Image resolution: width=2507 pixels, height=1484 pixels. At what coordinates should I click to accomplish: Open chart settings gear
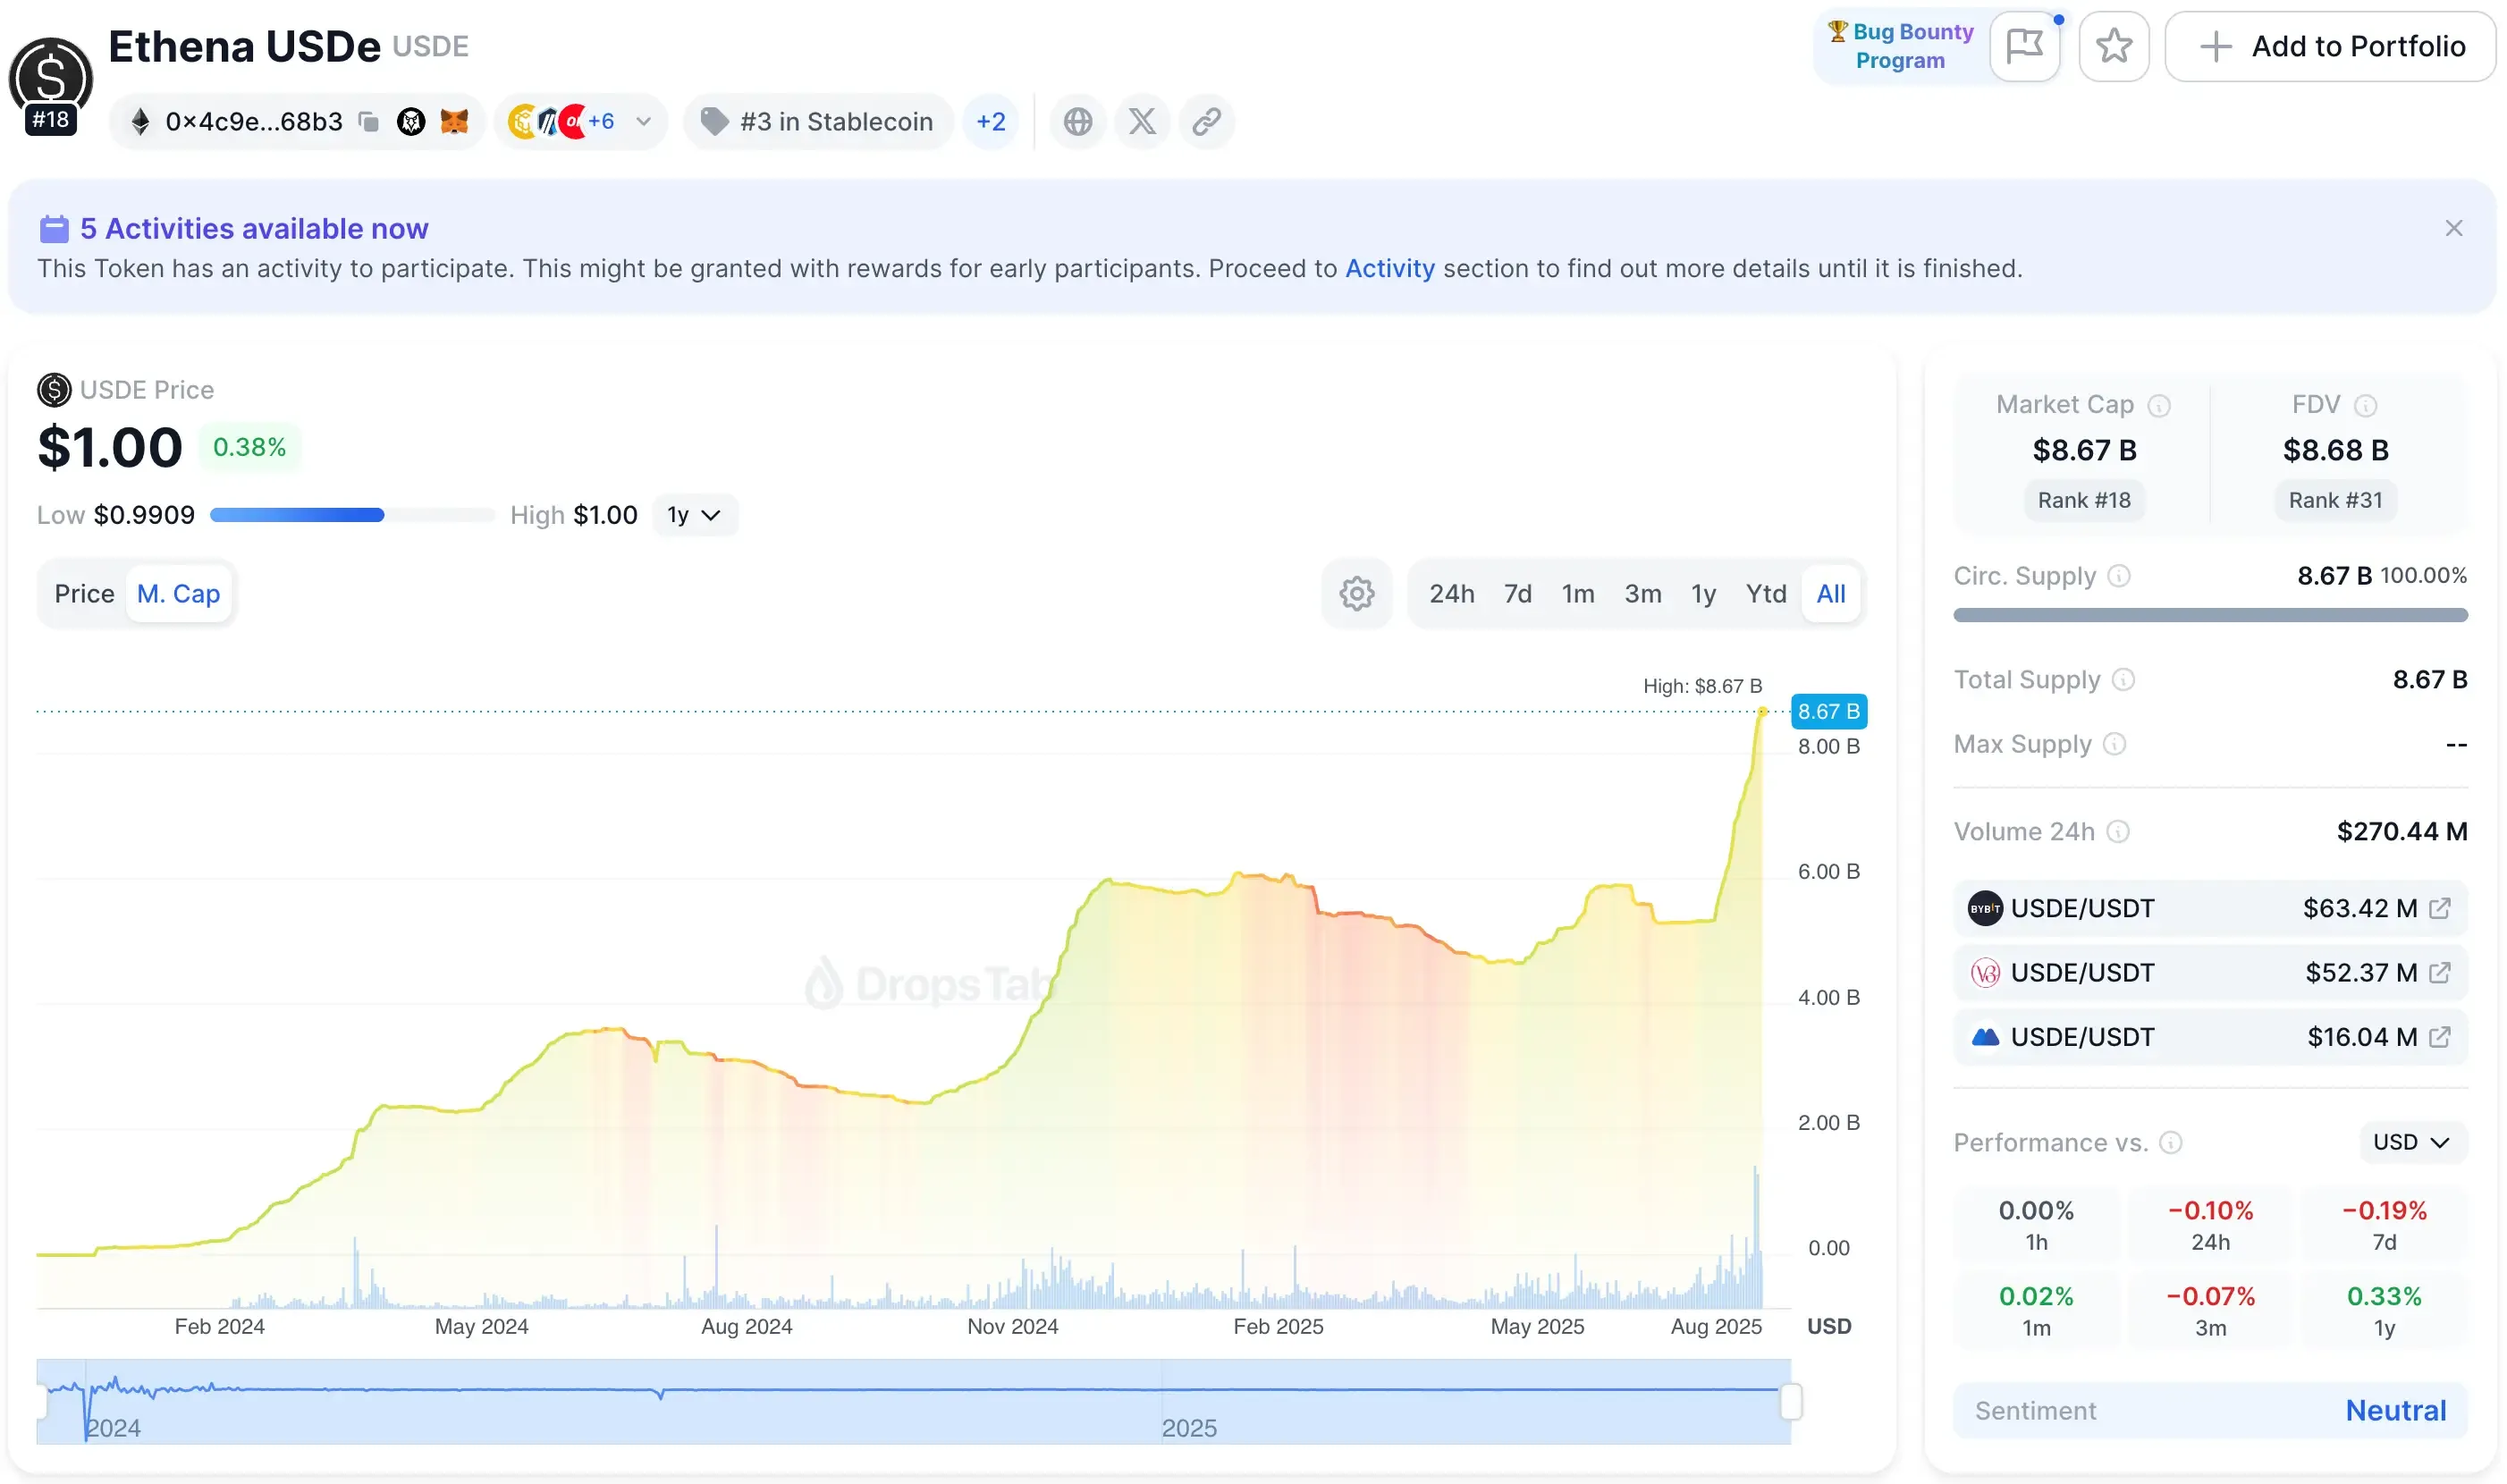pos(1356,593)
